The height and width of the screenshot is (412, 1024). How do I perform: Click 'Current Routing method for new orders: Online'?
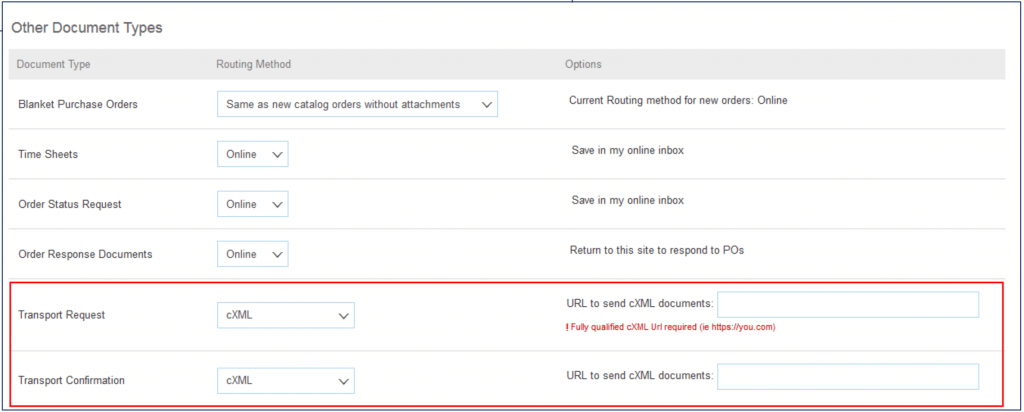(x=678, y=101)
